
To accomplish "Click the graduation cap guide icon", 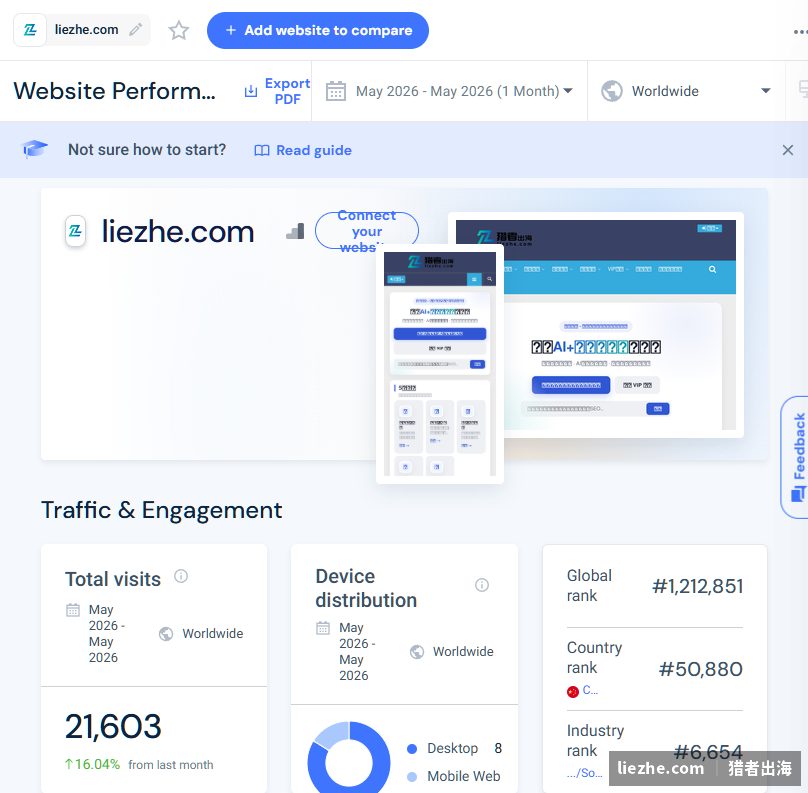I will pos(35,149).
